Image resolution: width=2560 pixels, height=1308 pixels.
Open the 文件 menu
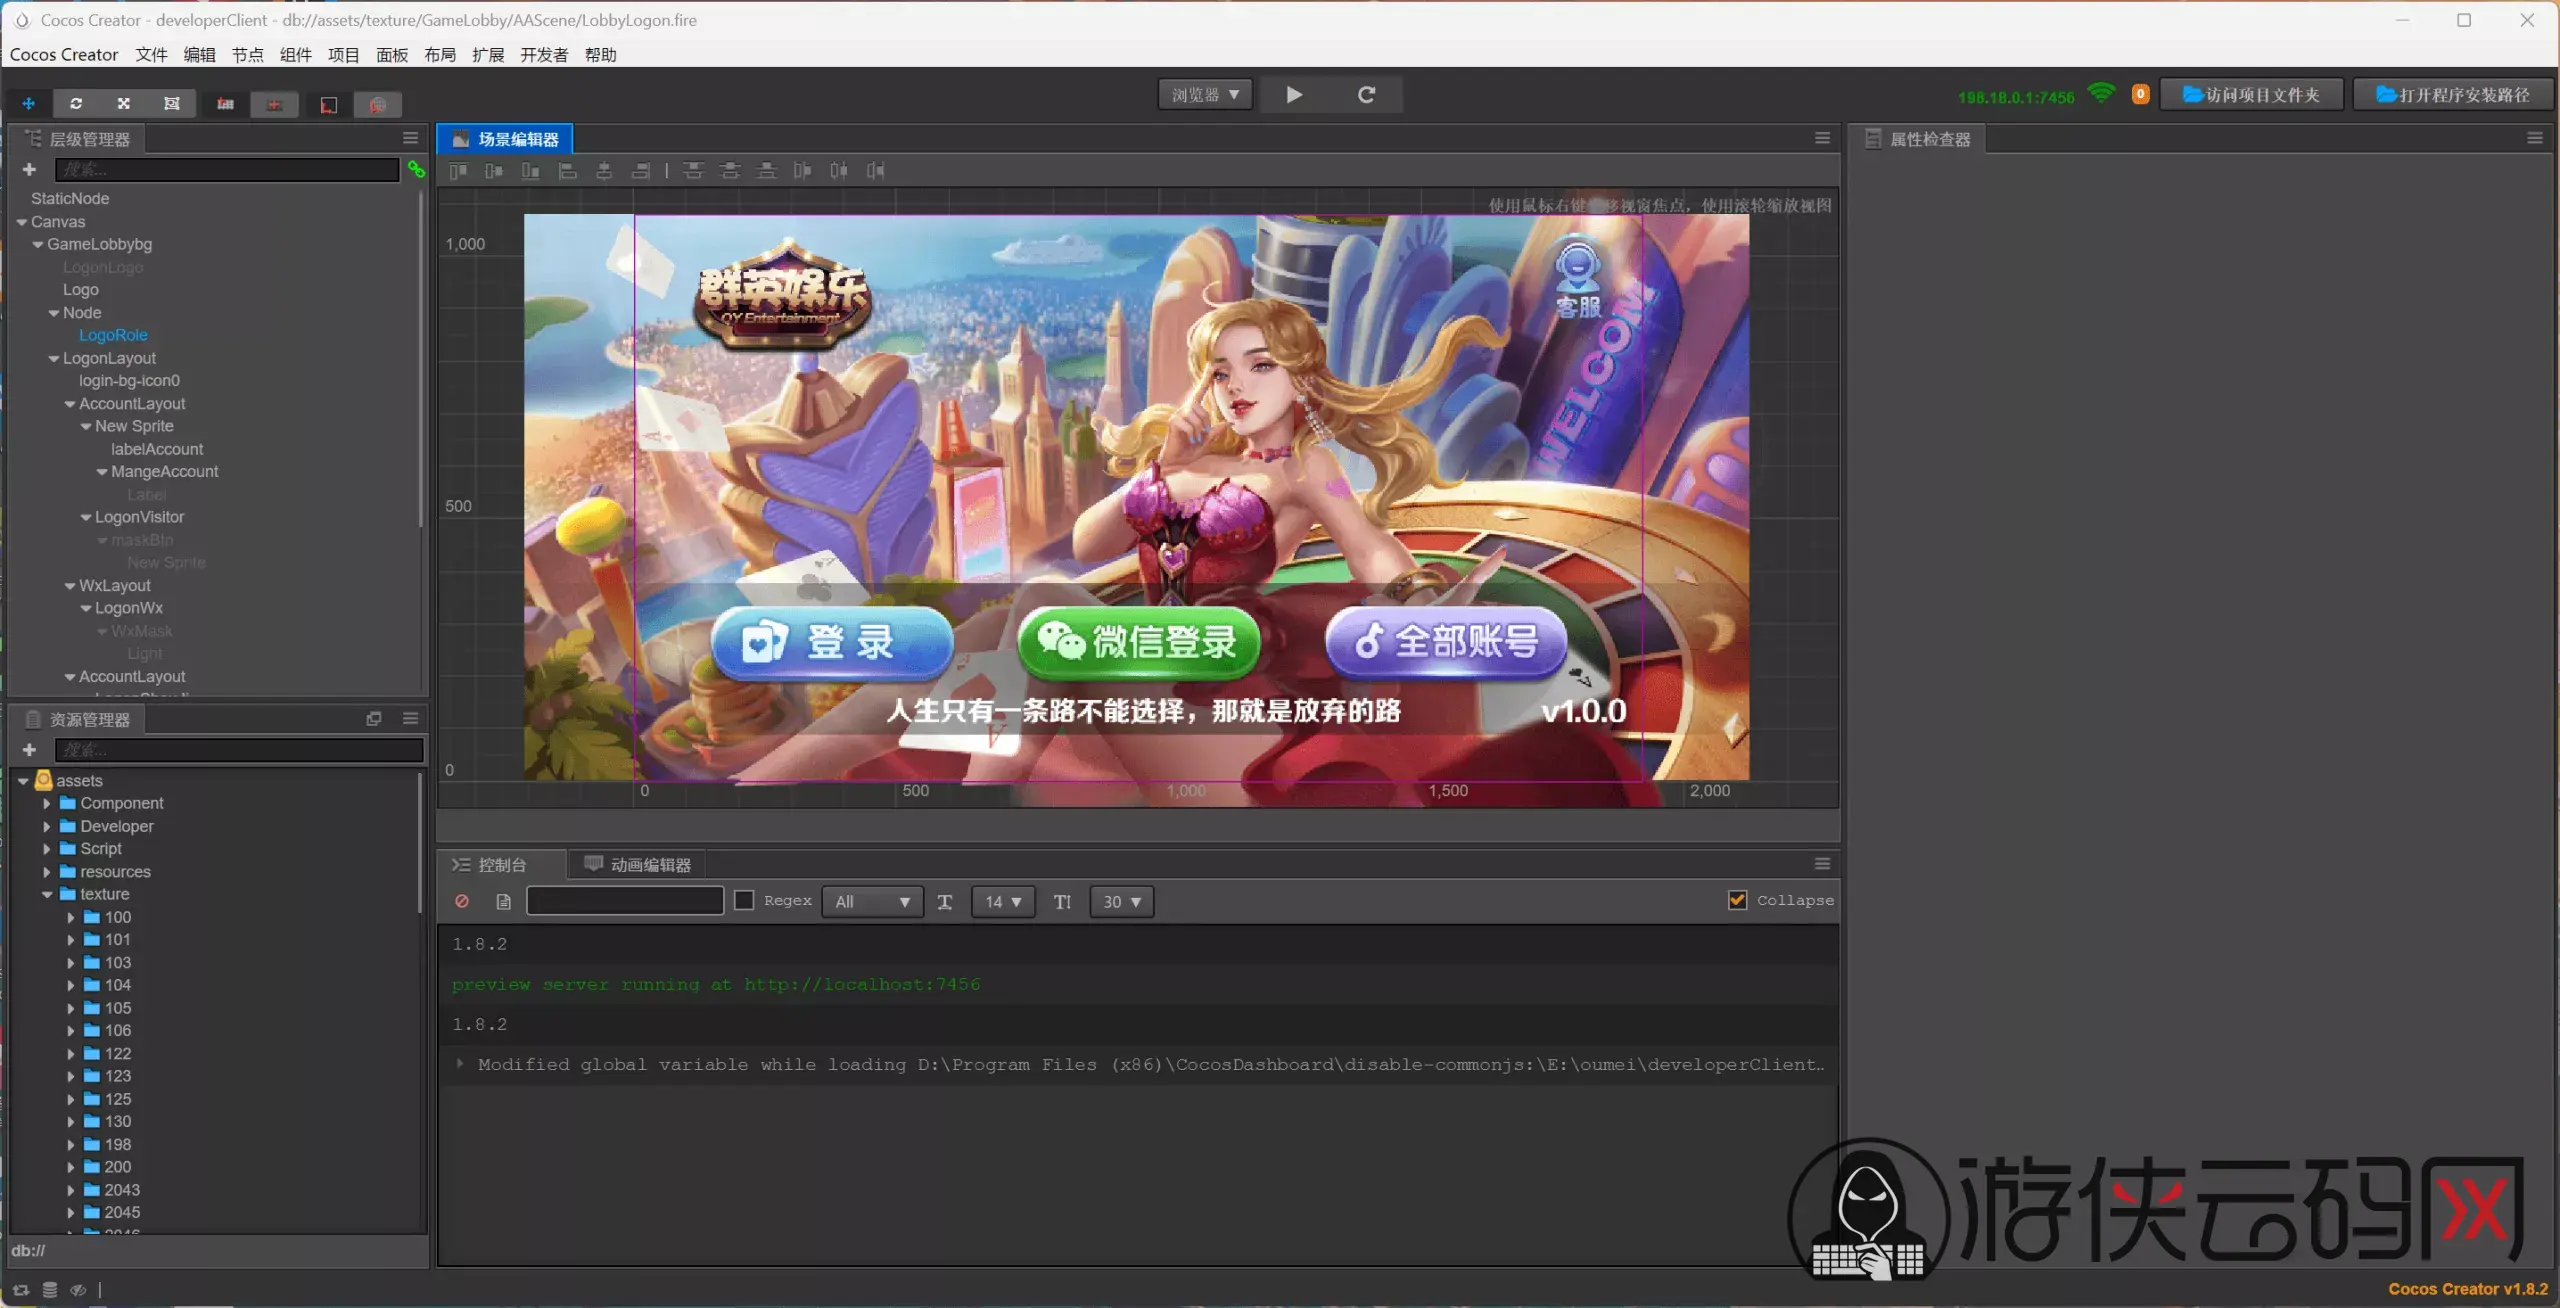tap(151, 55)
